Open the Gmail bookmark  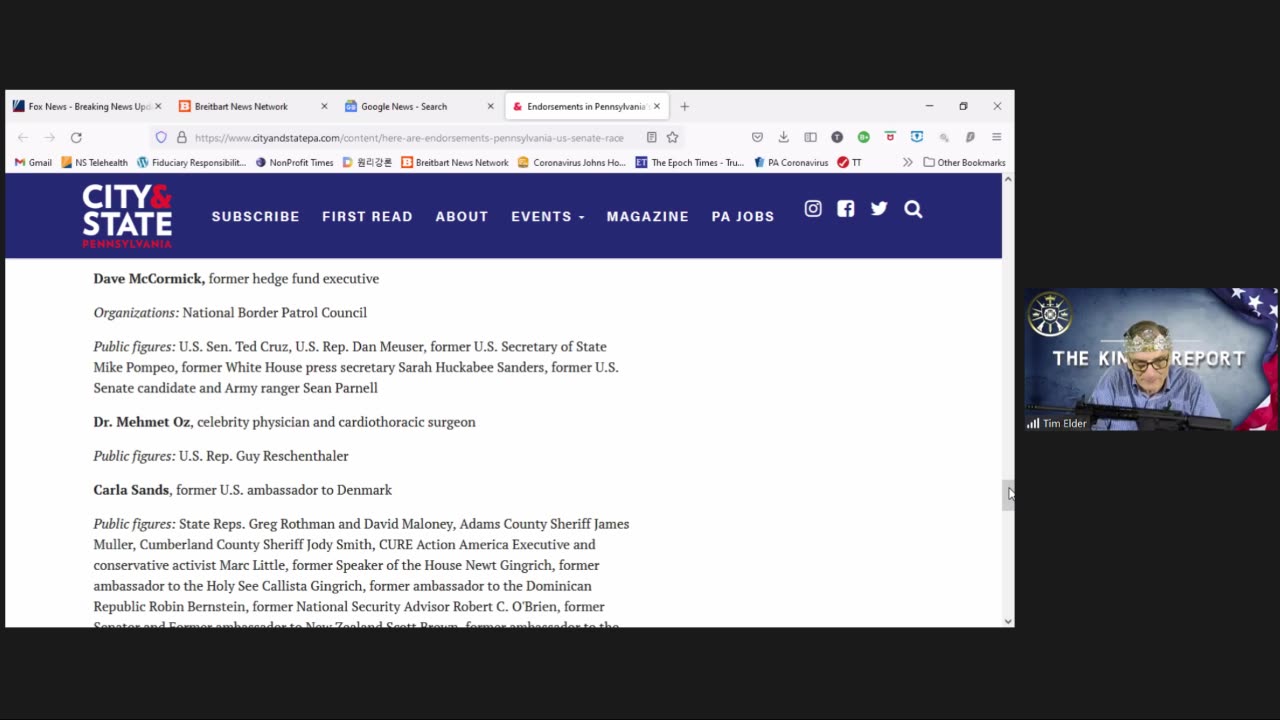click(x=33, y=162)
